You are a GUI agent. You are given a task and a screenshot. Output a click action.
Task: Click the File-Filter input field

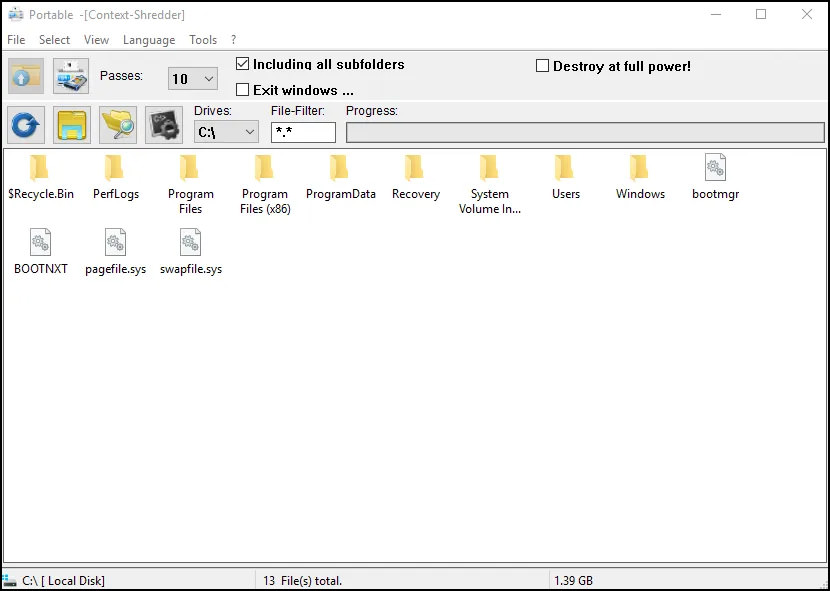303,132
